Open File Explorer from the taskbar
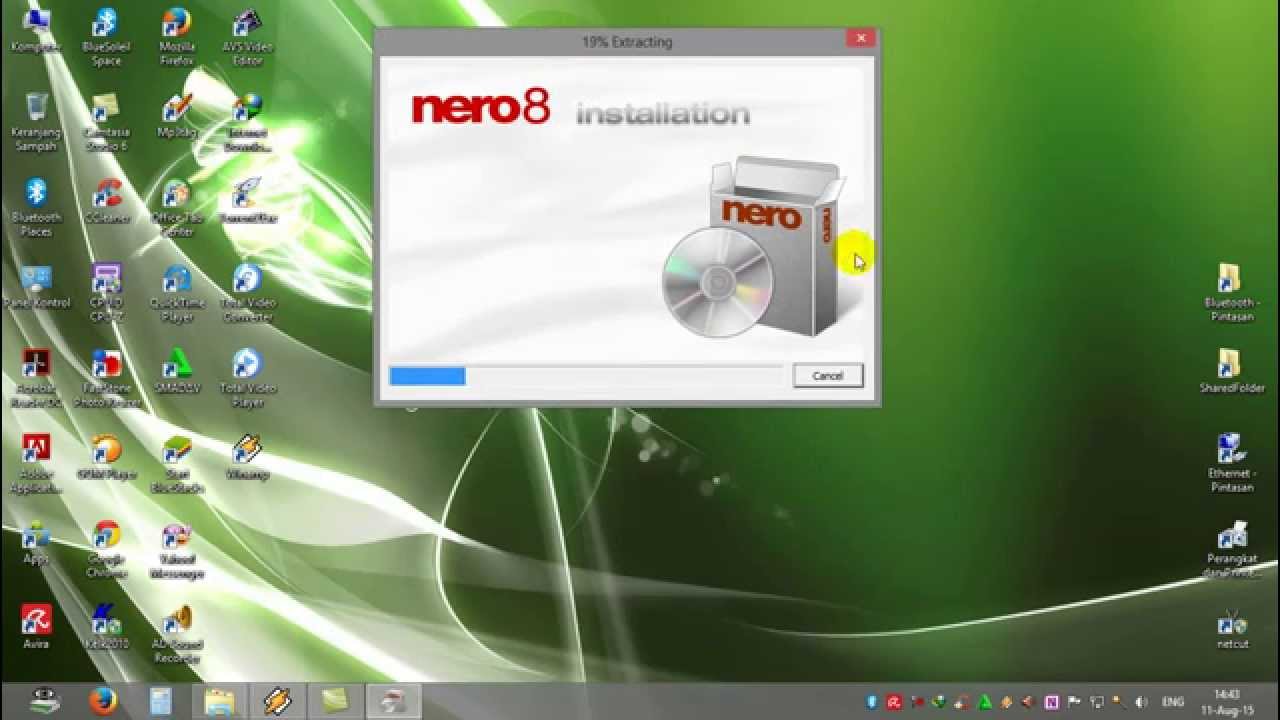The image size is (1280, 720). click(220, 702)
